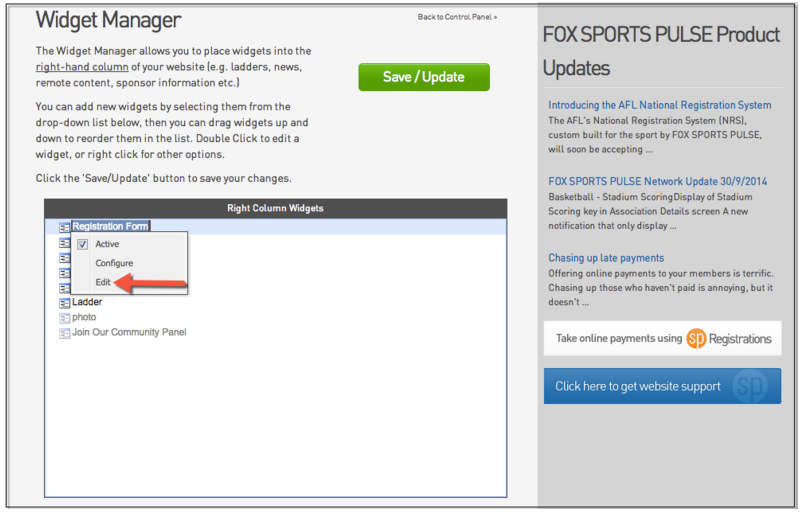The image size is (801, 514).
Task: Click the Active menu entry label
Action: [107, 244]
